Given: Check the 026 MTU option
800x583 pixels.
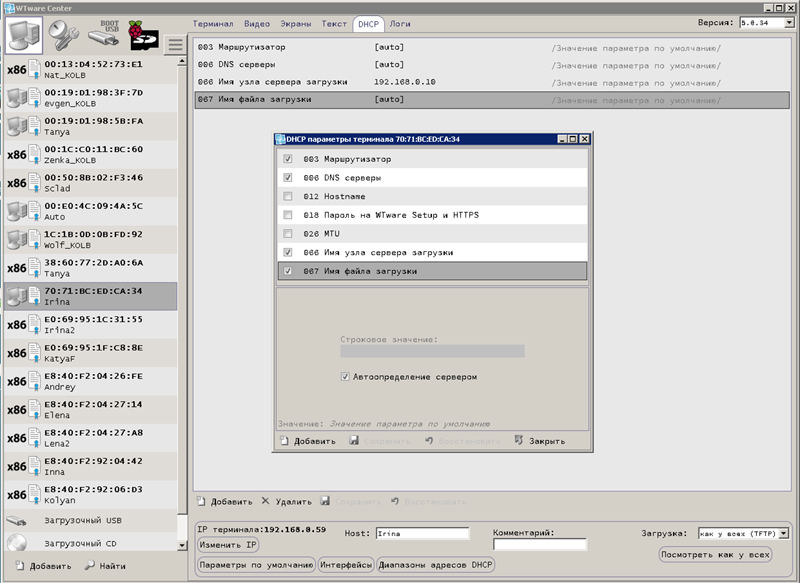Looking at the screenshot, I should pyautogui.click(x=288, y=234).
